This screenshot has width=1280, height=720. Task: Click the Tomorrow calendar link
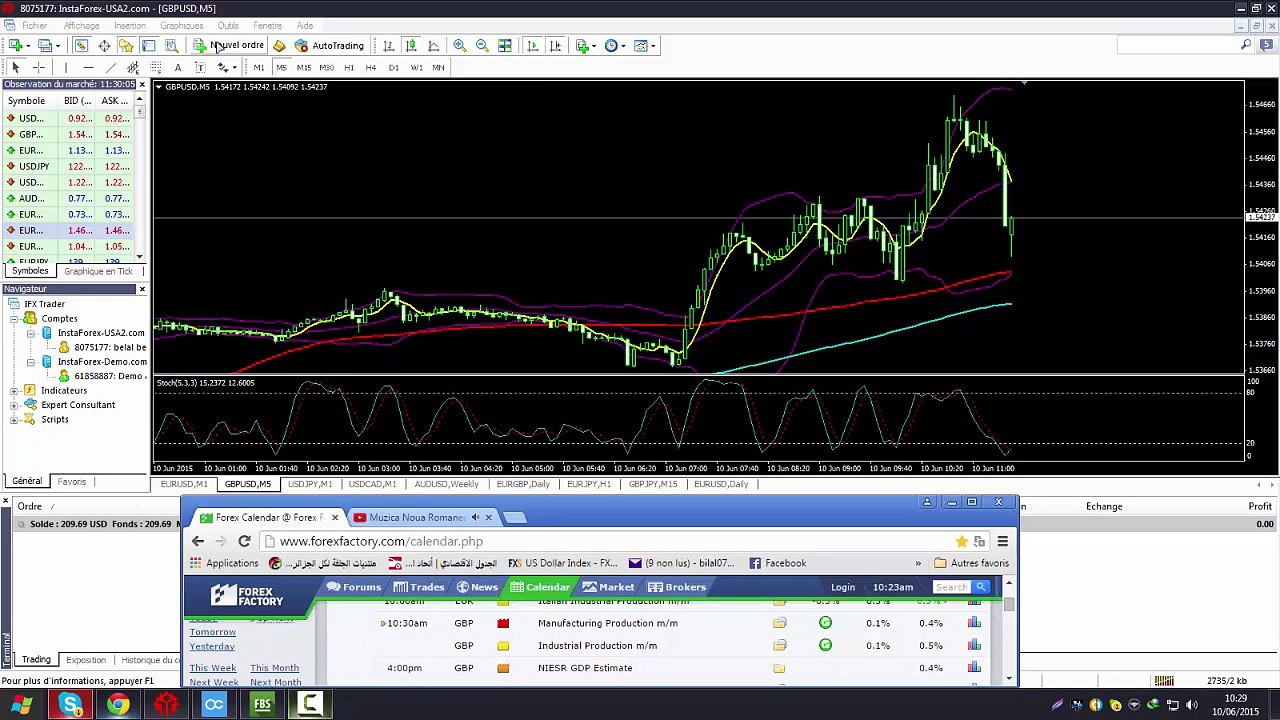(x=213, y=632)
